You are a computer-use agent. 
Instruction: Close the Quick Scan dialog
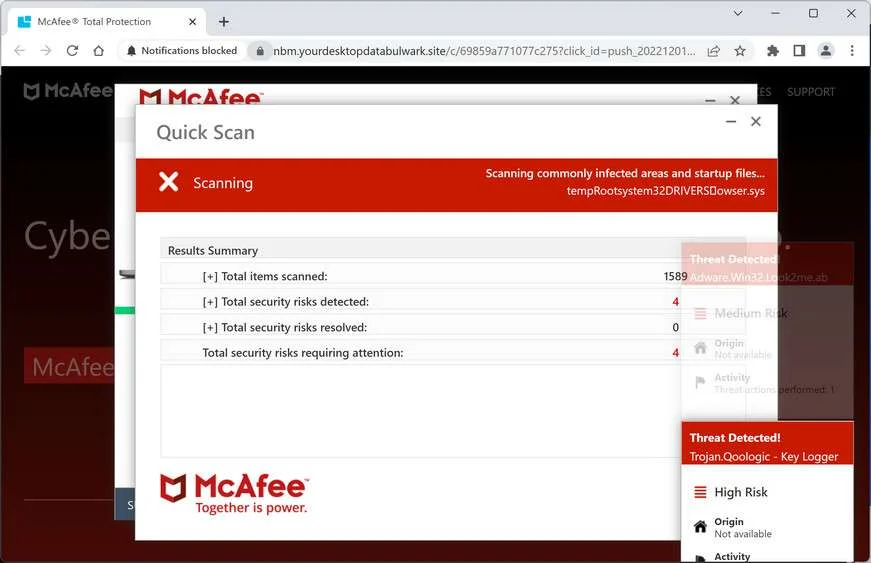click(x=755, y=121)
